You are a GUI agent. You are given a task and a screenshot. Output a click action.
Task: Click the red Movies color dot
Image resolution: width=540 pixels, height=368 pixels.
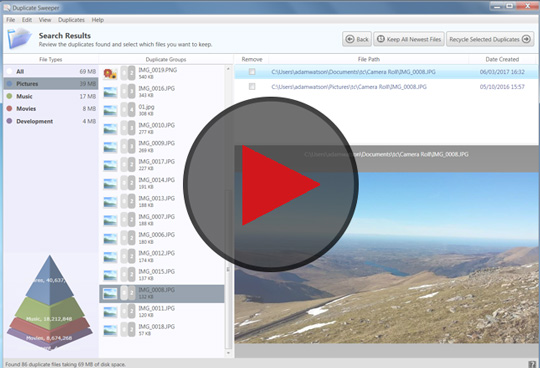[9, 108]
